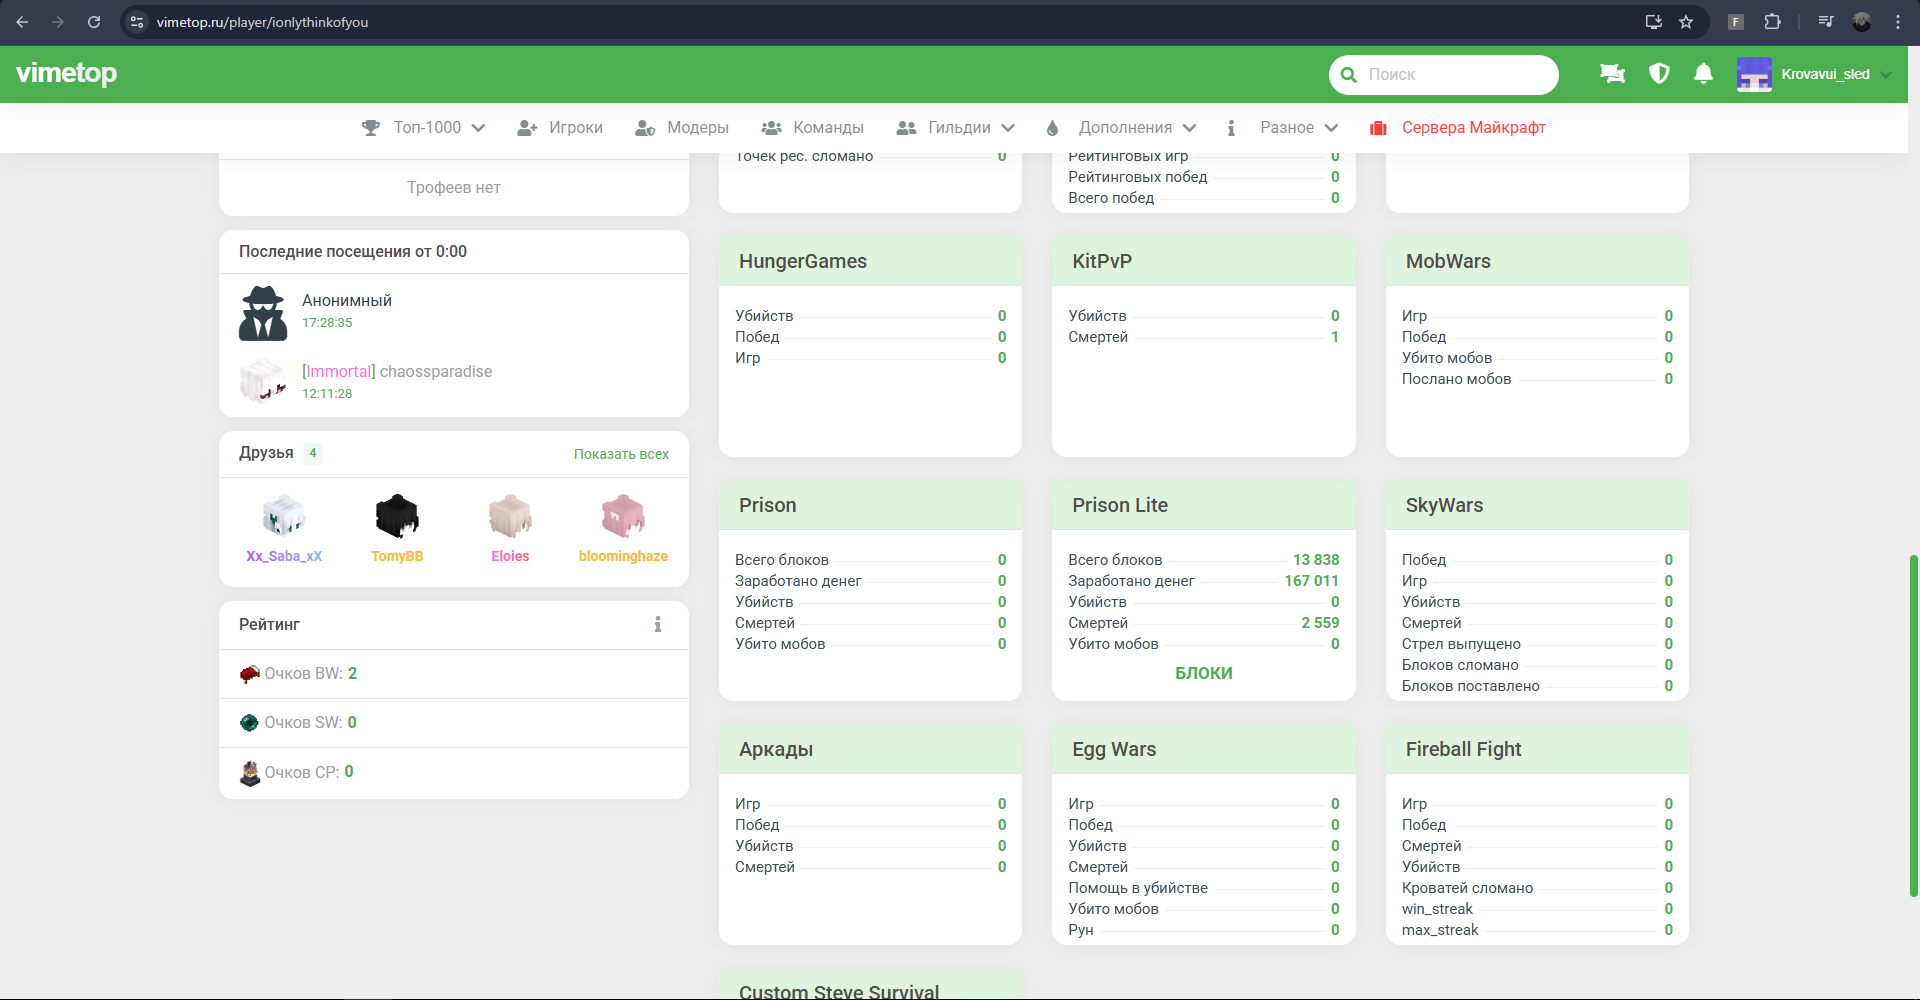Click the Трофеев нет text

pos(454,188)
